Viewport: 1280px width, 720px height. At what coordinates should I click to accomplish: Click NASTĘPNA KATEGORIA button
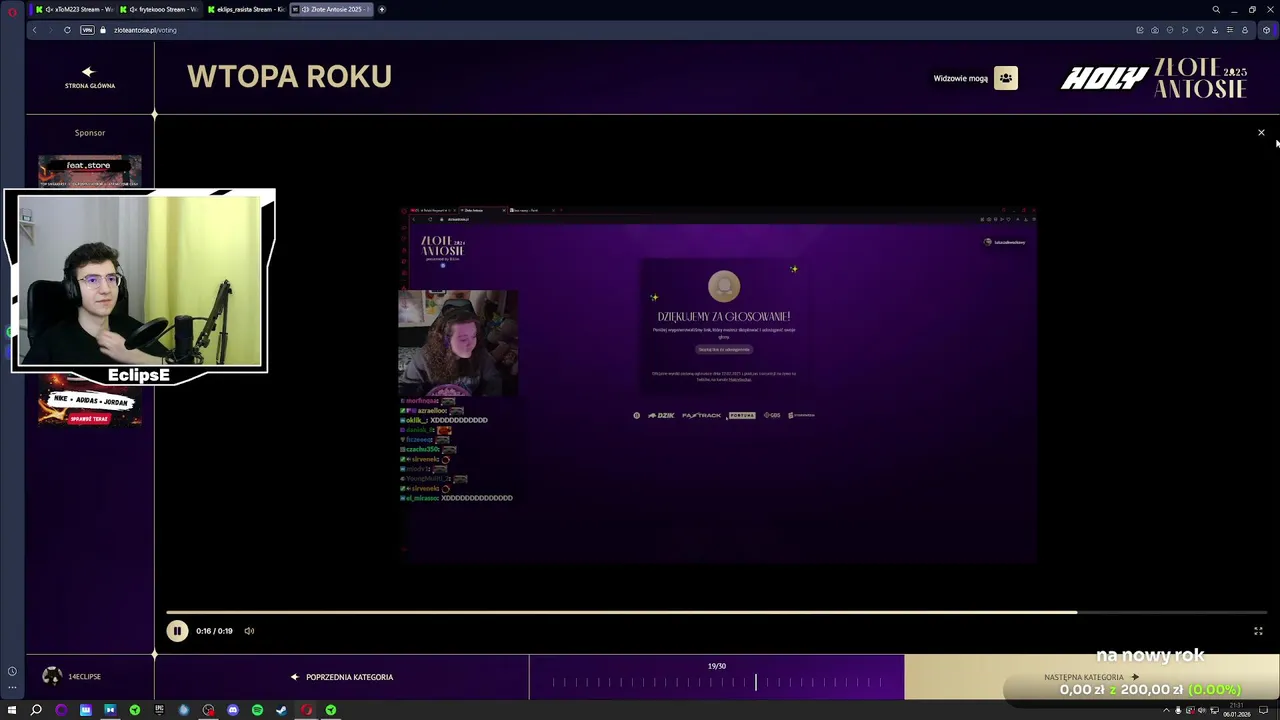(1091, 677)
